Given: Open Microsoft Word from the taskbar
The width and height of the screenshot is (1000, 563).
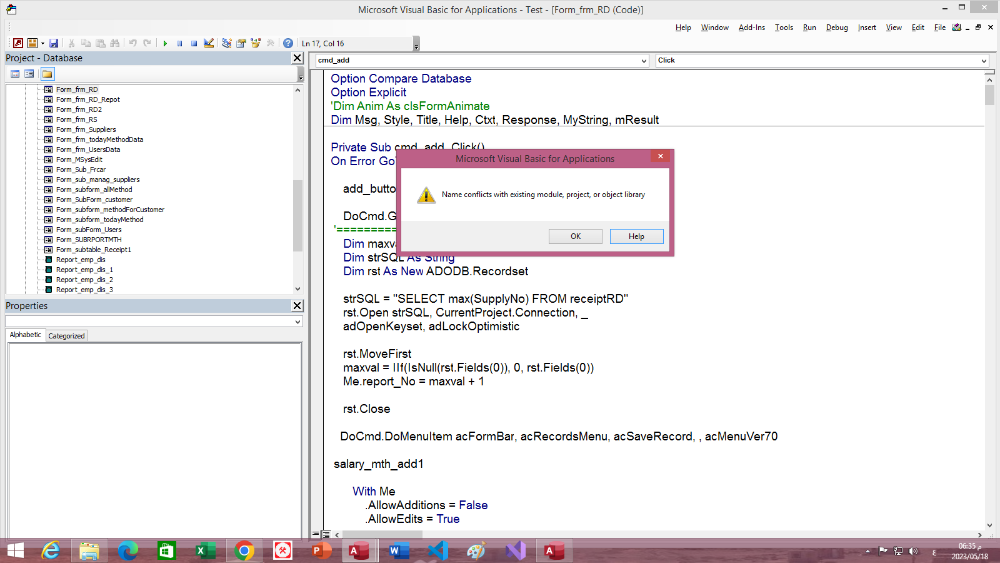Looking at the screenshot, I should click(399, 551).
